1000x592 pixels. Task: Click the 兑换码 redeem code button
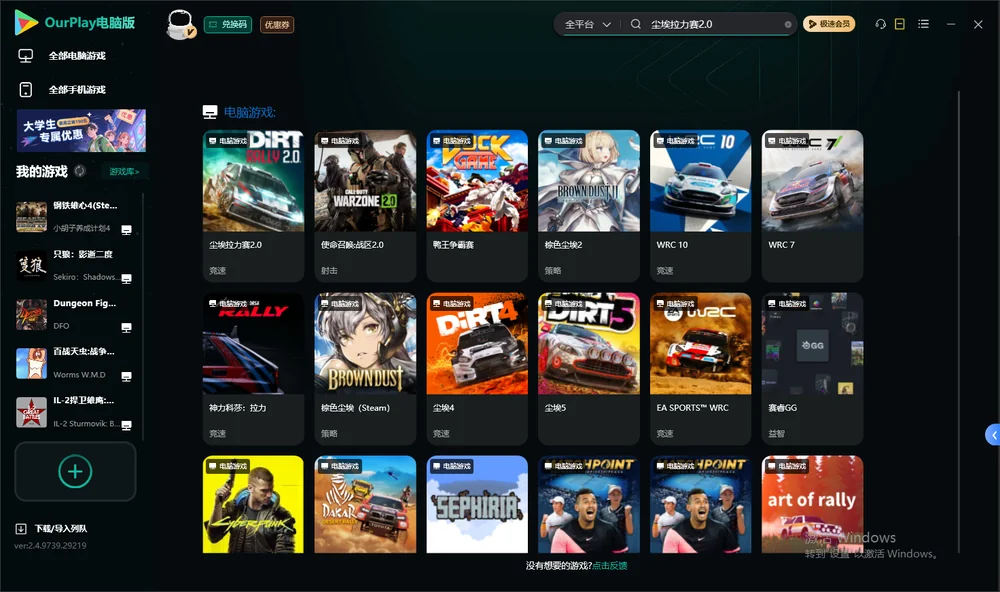coord(228,25)
